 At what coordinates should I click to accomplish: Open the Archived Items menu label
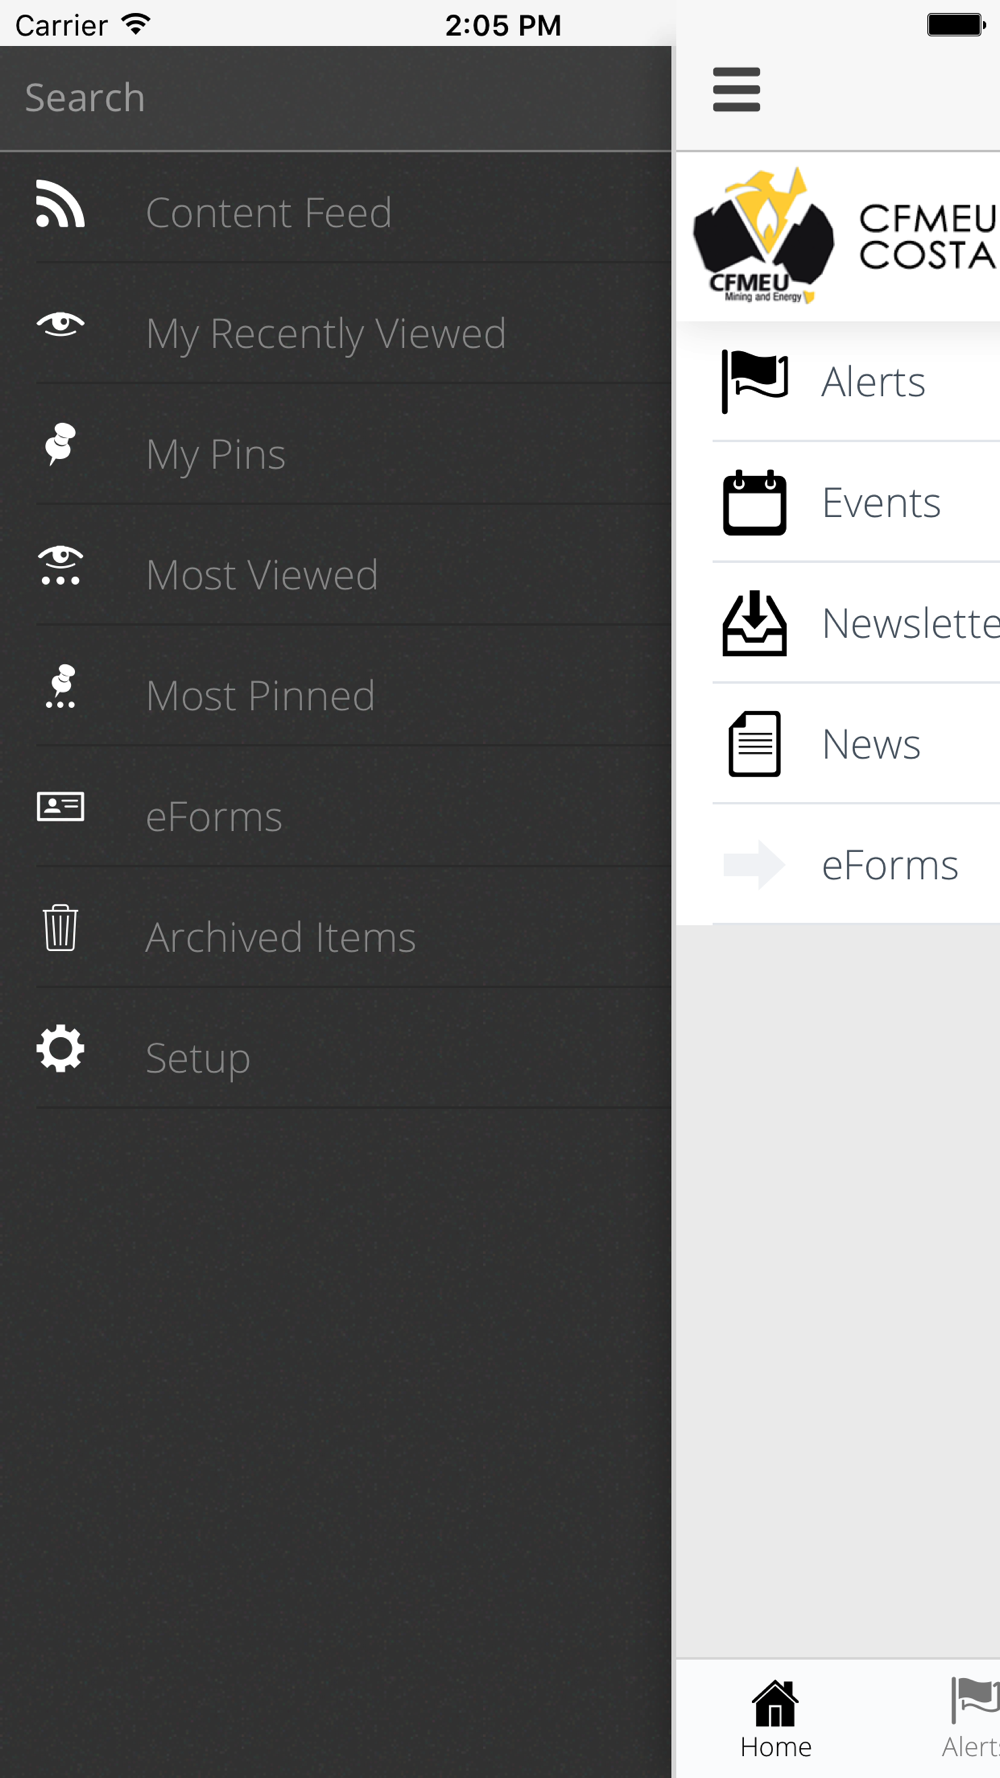pos(280,937)
